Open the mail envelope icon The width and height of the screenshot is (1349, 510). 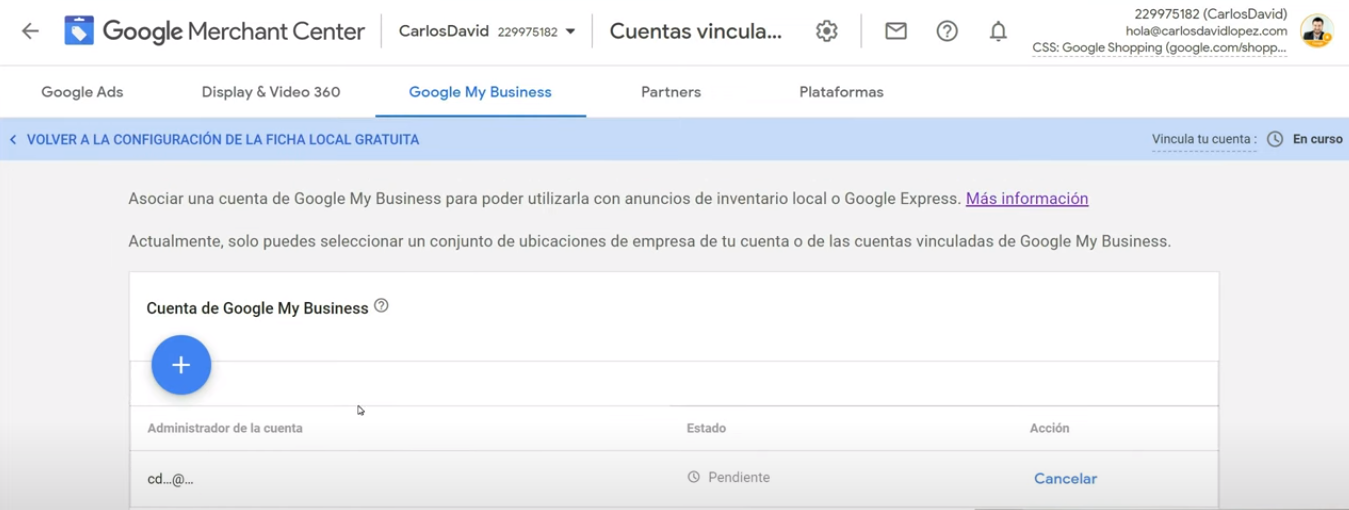896,31
